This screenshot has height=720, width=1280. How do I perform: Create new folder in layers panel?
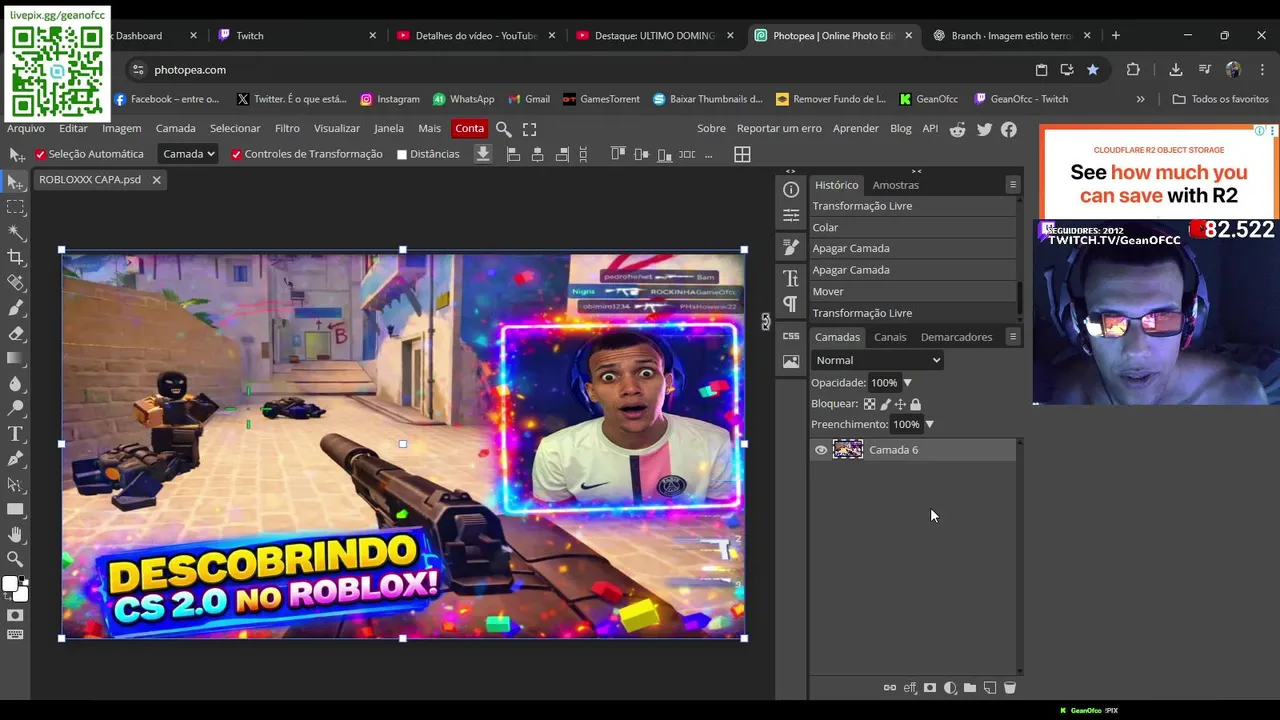[x=970, y=688]
